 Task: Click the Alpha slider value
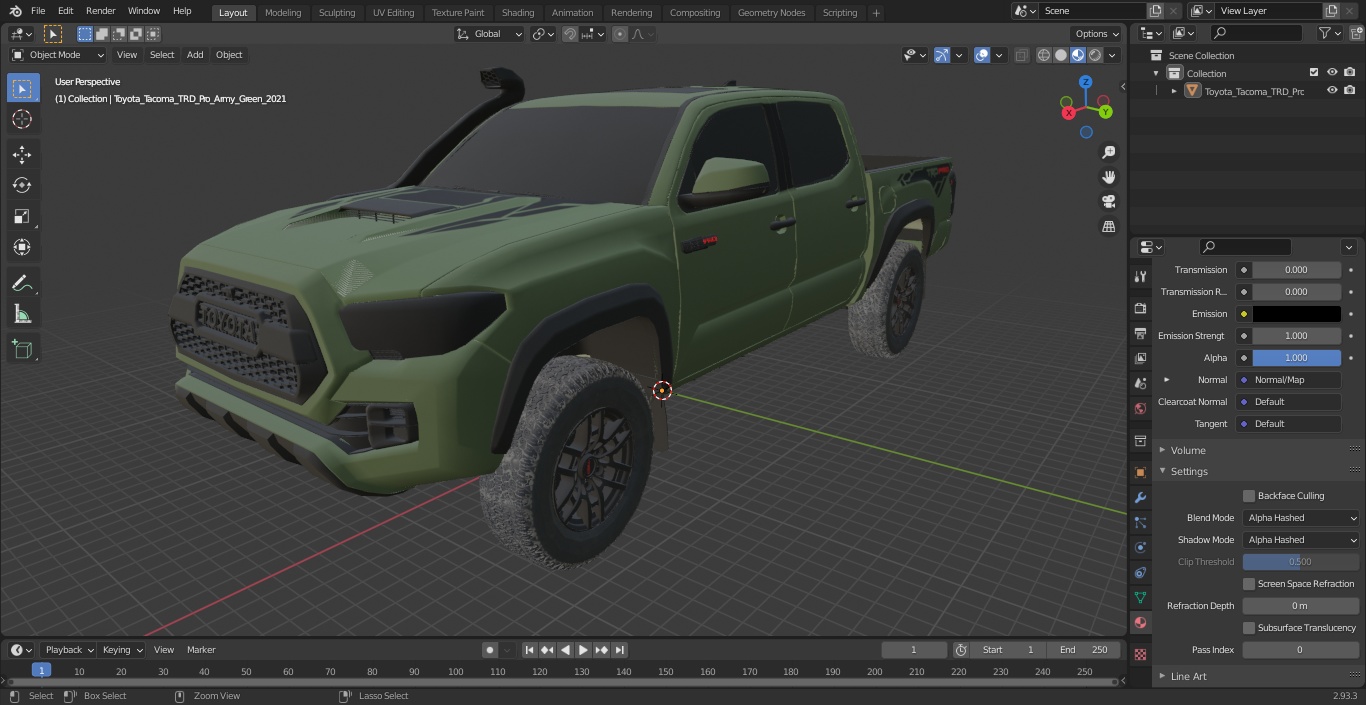[1296, 358]
